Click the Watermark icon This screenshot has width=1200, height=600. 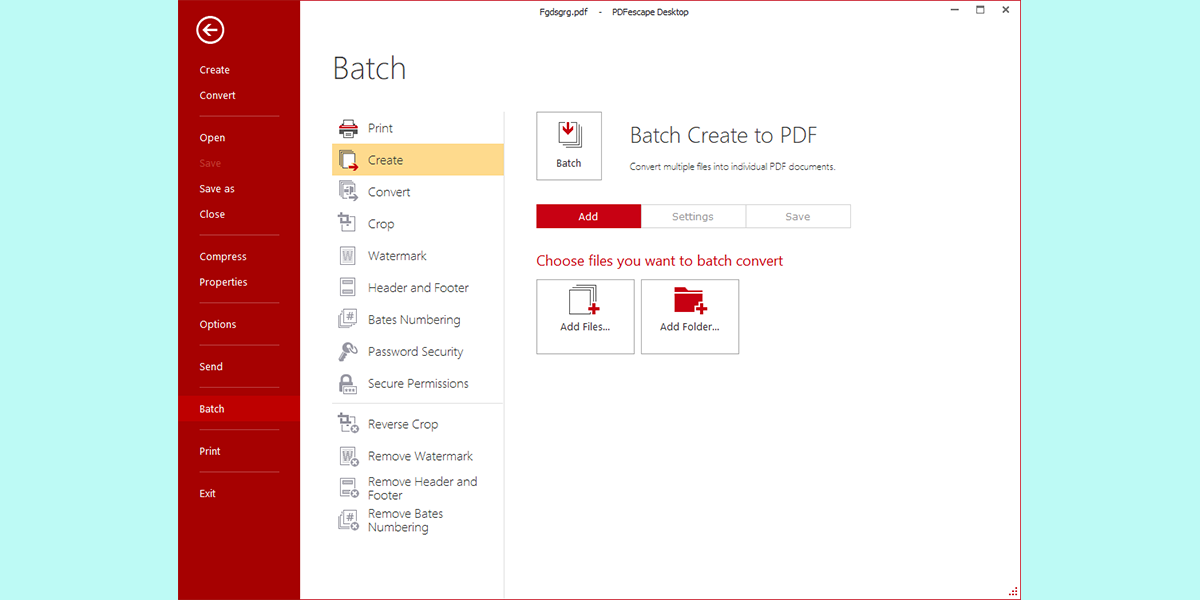pyautogui.click(x=348, y=256)
